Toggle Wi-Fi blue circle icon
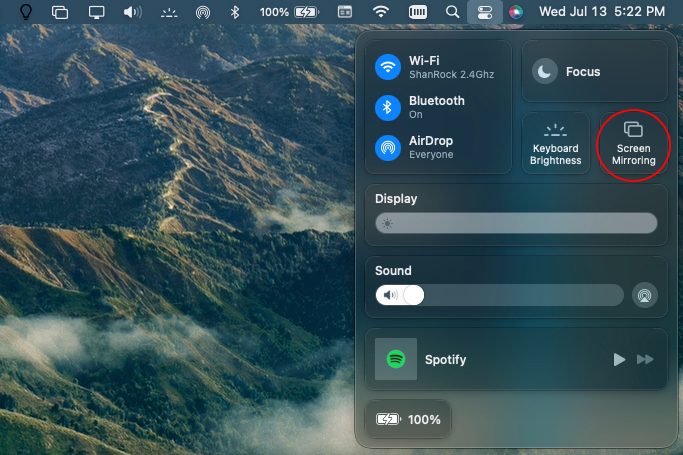Viewport: 683px width, 455px height. (x=388, y=67)
